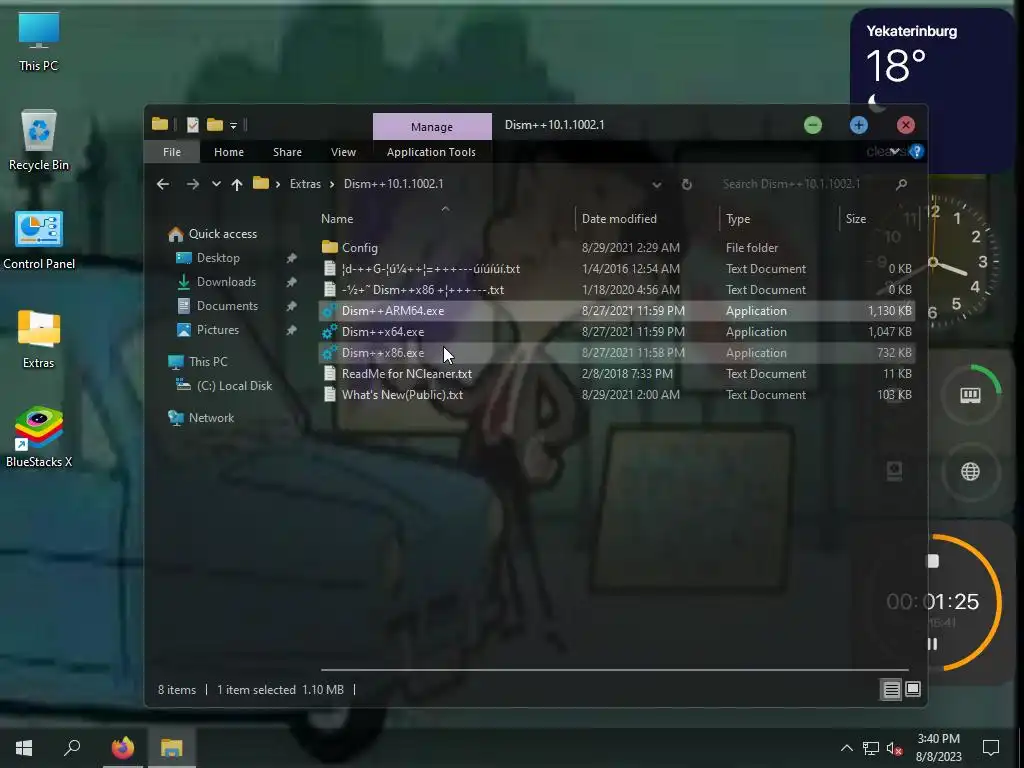Click New folder quick access toolbar icon

[215, 124]
